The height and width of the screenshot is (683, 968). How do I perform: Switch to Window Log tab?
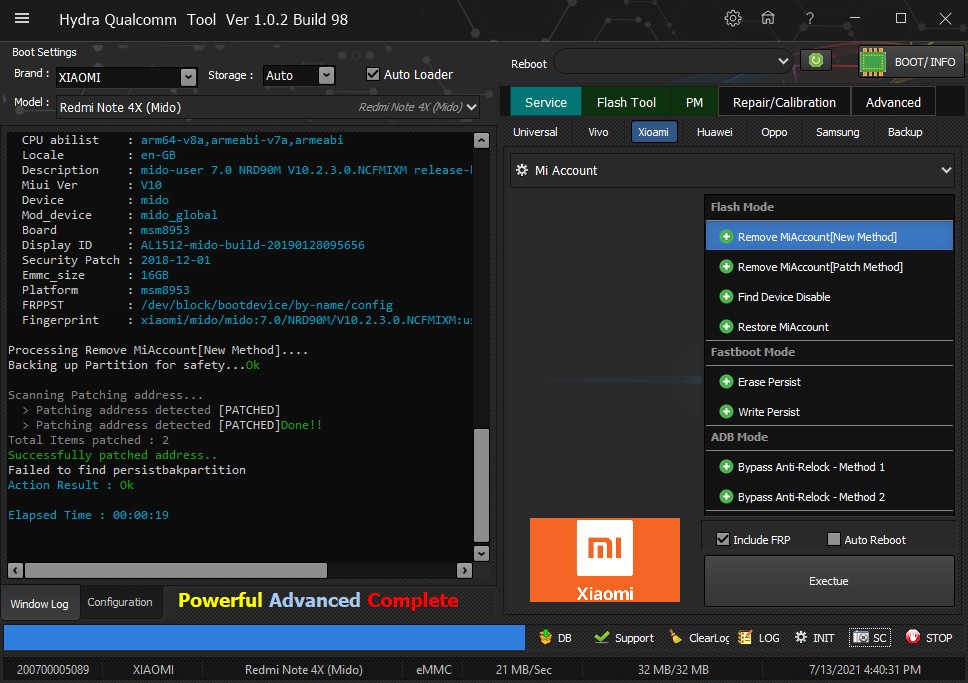[x=40, y=603]
